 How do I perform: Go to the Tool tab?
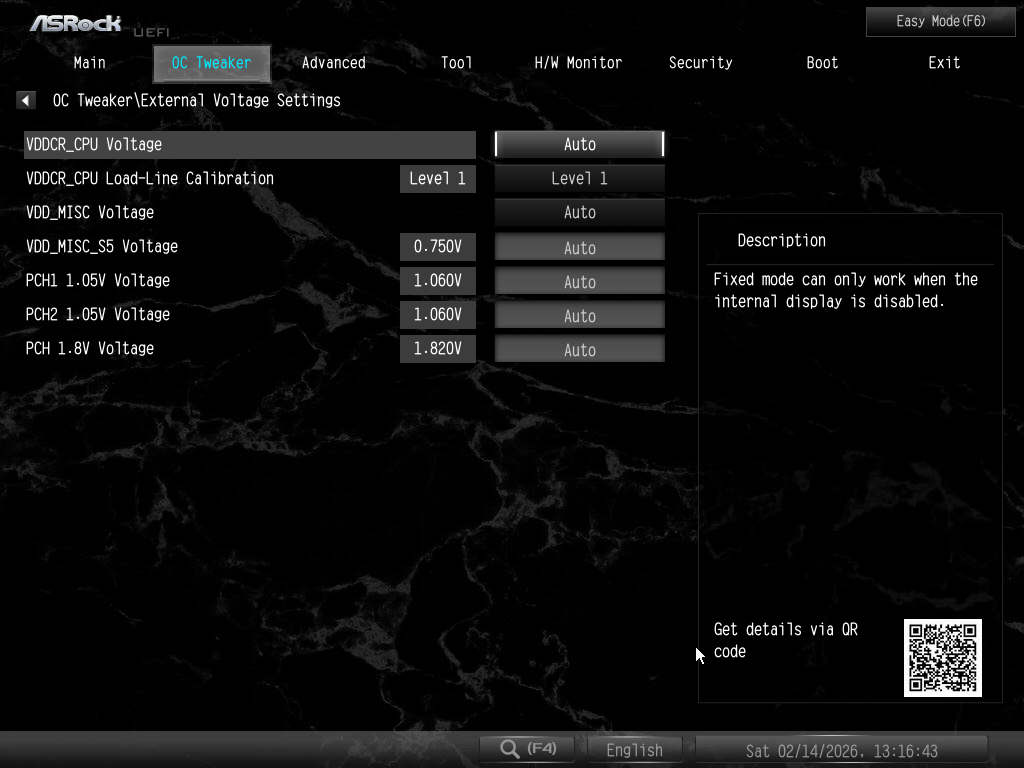(456, 63)
